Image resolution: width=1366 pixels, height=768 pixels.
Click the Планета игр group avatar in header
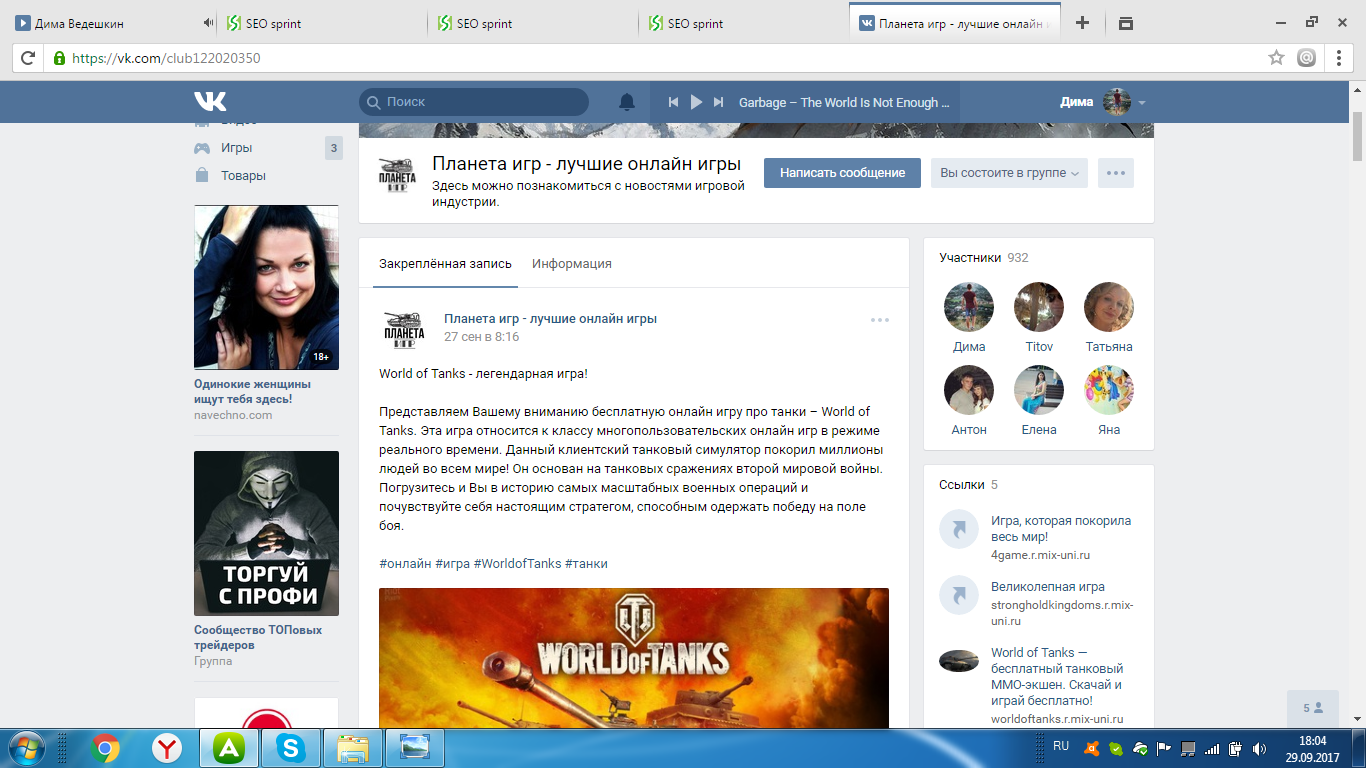[398, 174]
